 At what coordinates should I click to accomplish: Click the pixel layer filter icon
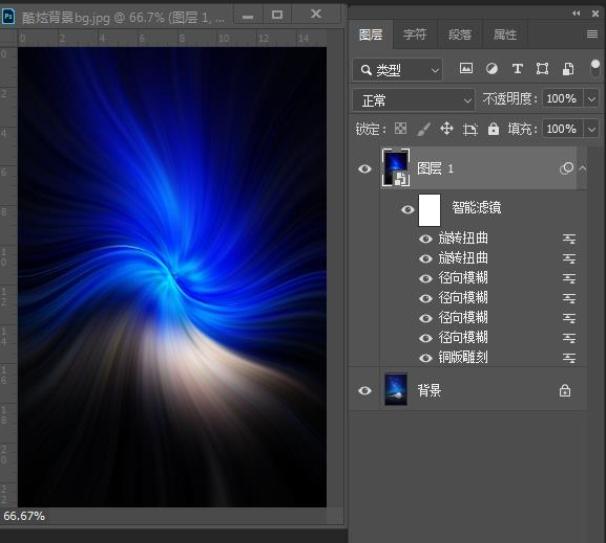click(x=466, y=69)
